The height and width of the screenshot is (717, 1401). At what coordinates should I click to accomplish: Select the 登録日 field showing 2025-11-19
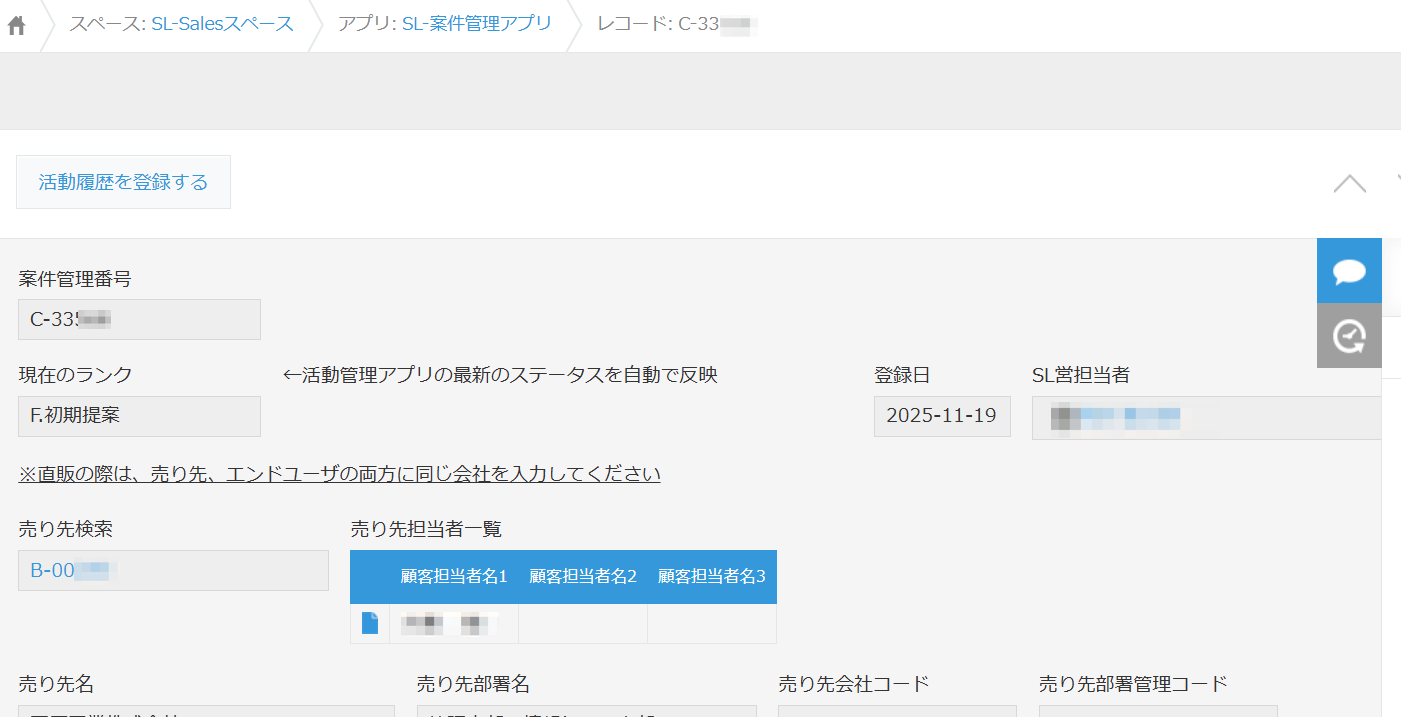(941, 416)
